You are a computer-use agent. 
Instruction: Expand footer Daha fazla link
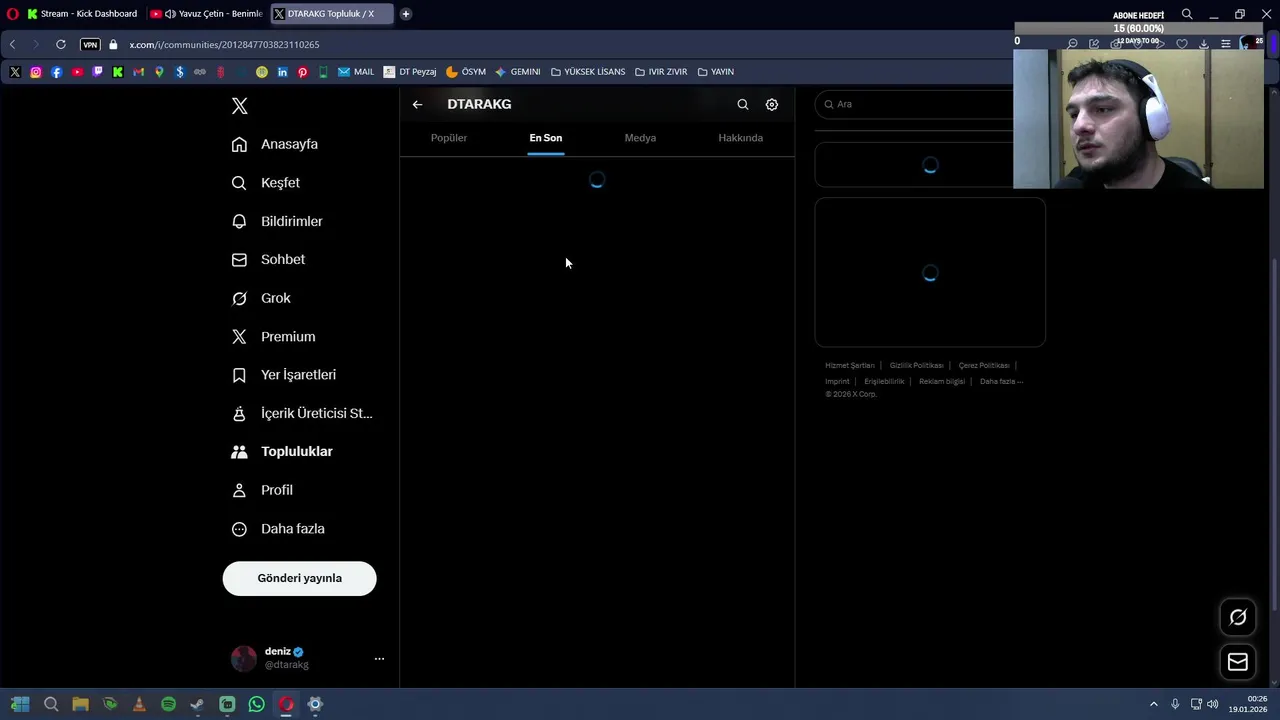coord(1001,382)
